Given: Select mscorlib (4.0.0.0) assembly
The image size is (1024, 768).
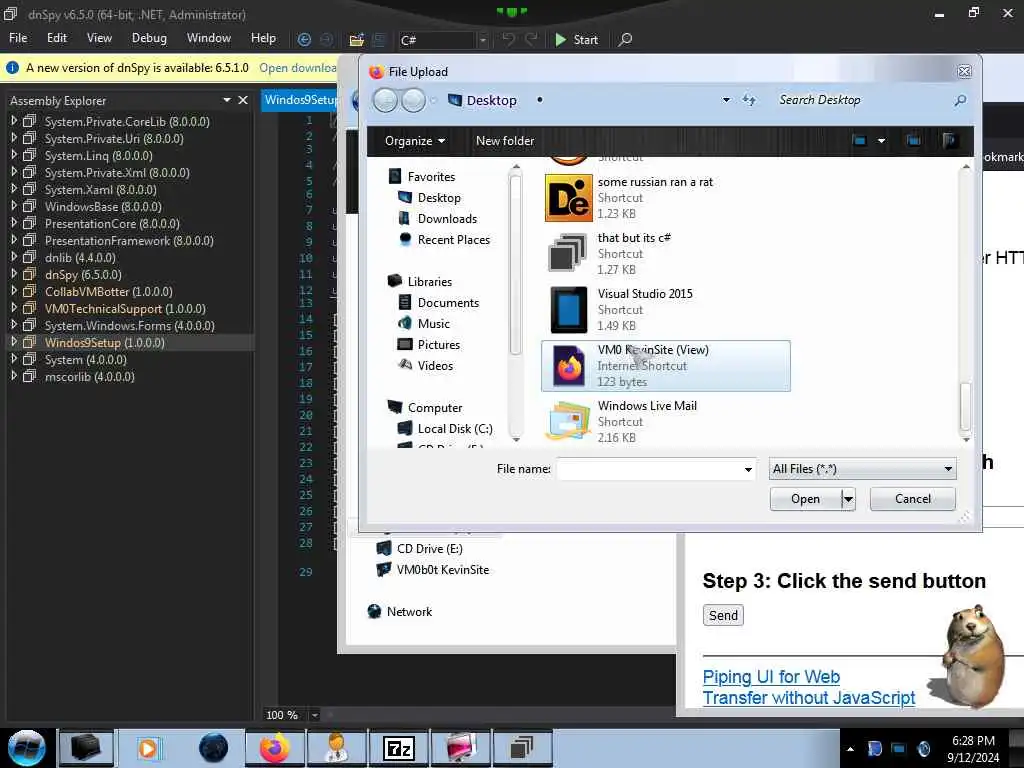Looking at the screenshot, I should pyautogui.click(x=89, y=377).
